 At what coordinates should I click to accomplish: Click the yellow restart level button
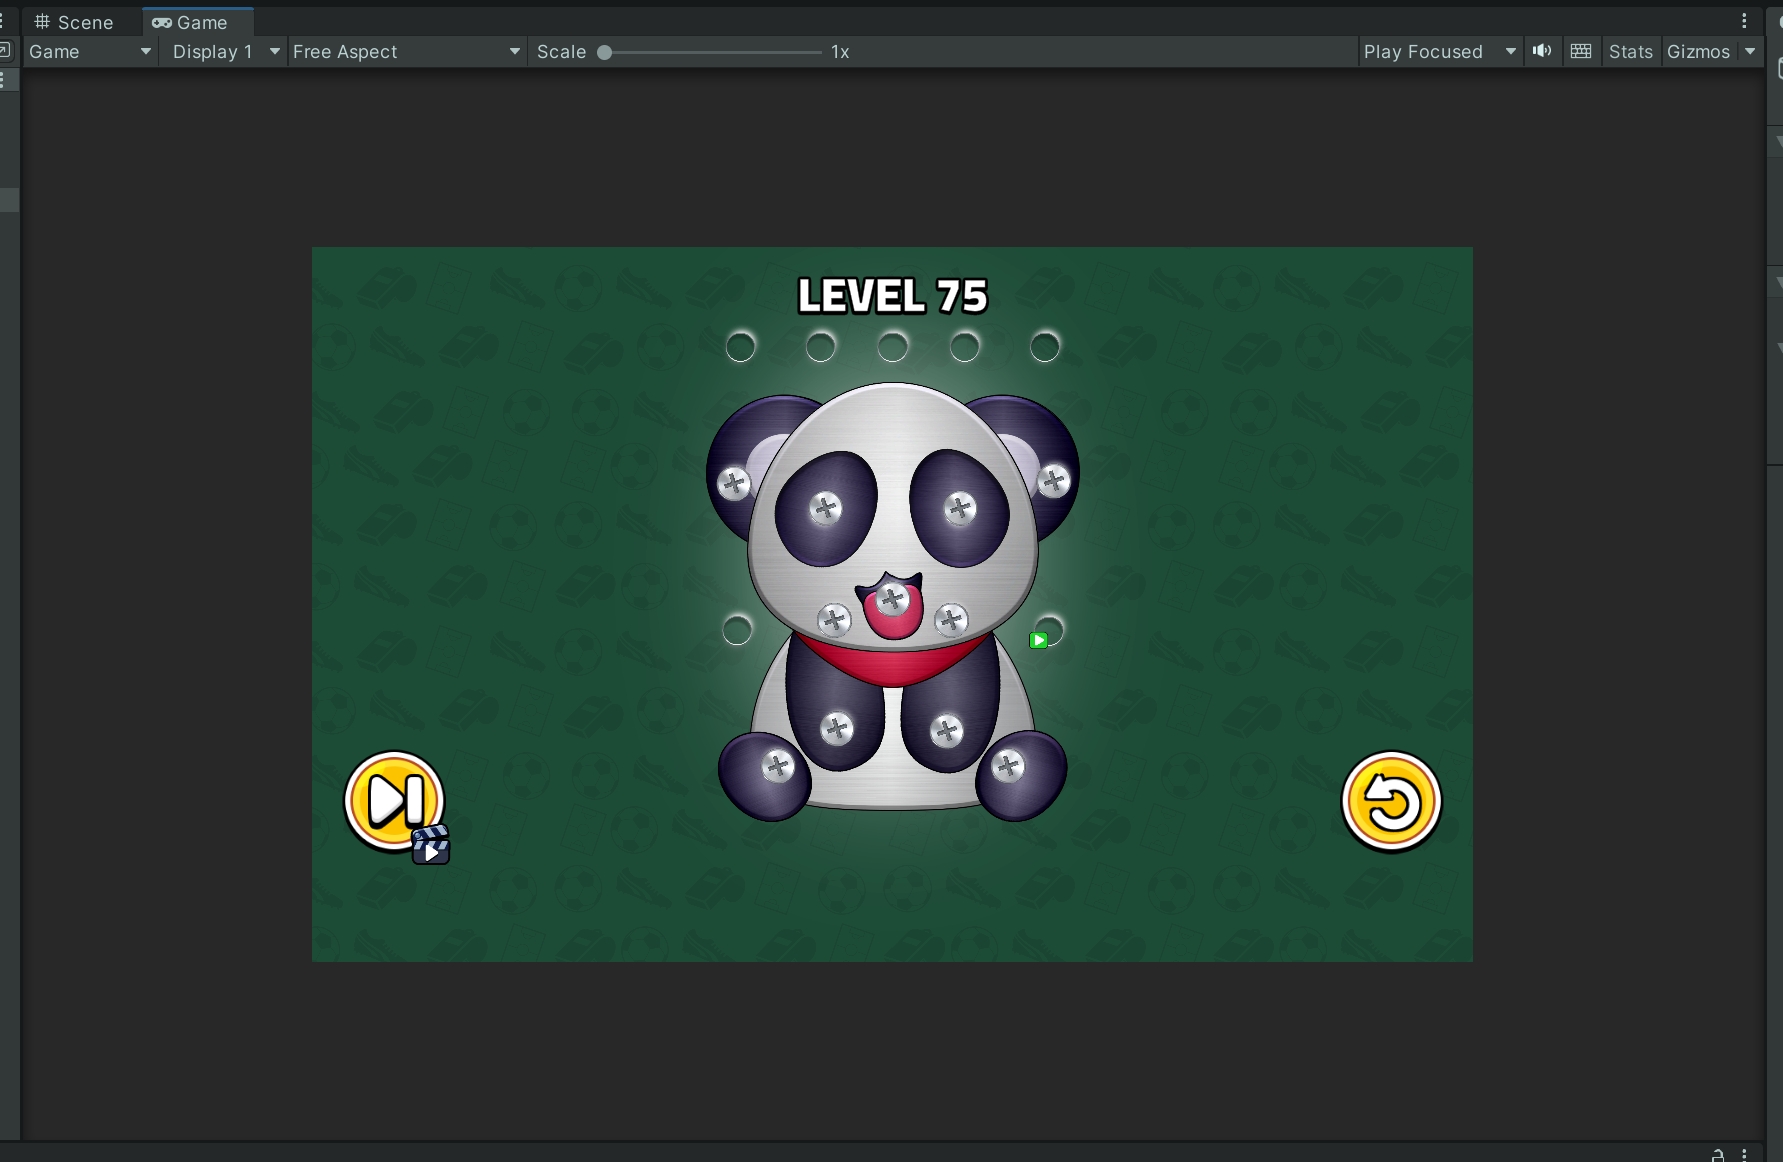[x=1391, y=801]
